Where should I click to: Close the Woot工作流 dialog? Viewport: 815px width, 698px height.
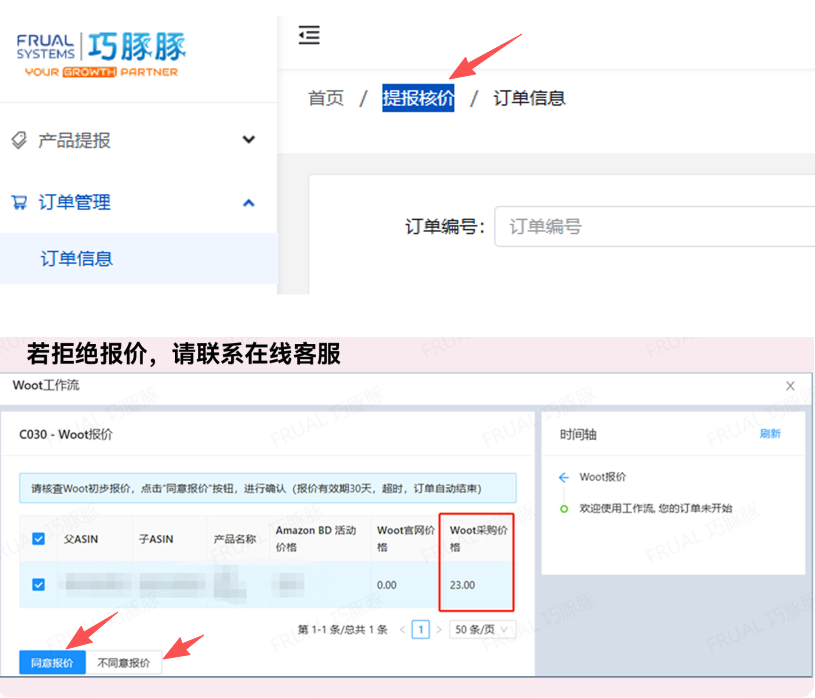pyautogui.click(x=791, y=386)
